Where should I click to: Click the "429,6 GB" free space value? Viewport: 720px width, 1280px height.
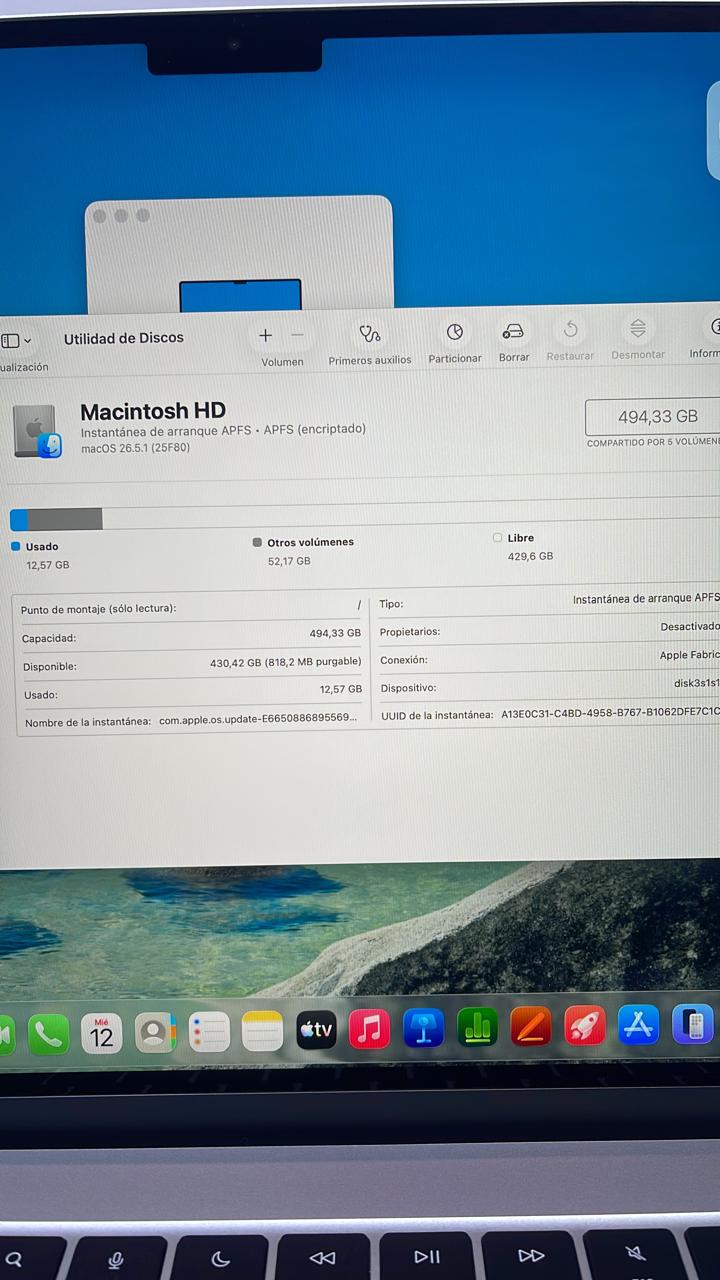point(530,556)
